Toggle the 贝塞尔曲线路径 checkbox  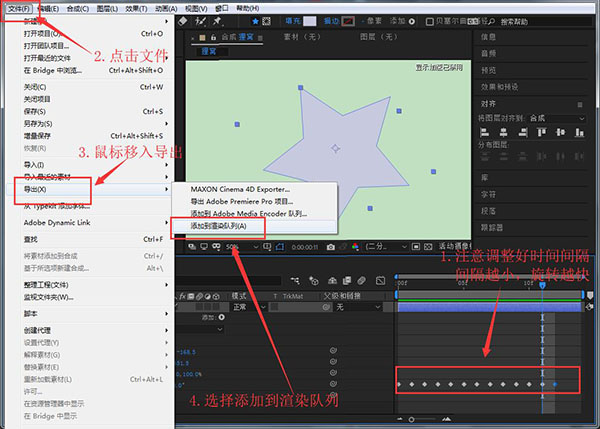pos(429,22)
